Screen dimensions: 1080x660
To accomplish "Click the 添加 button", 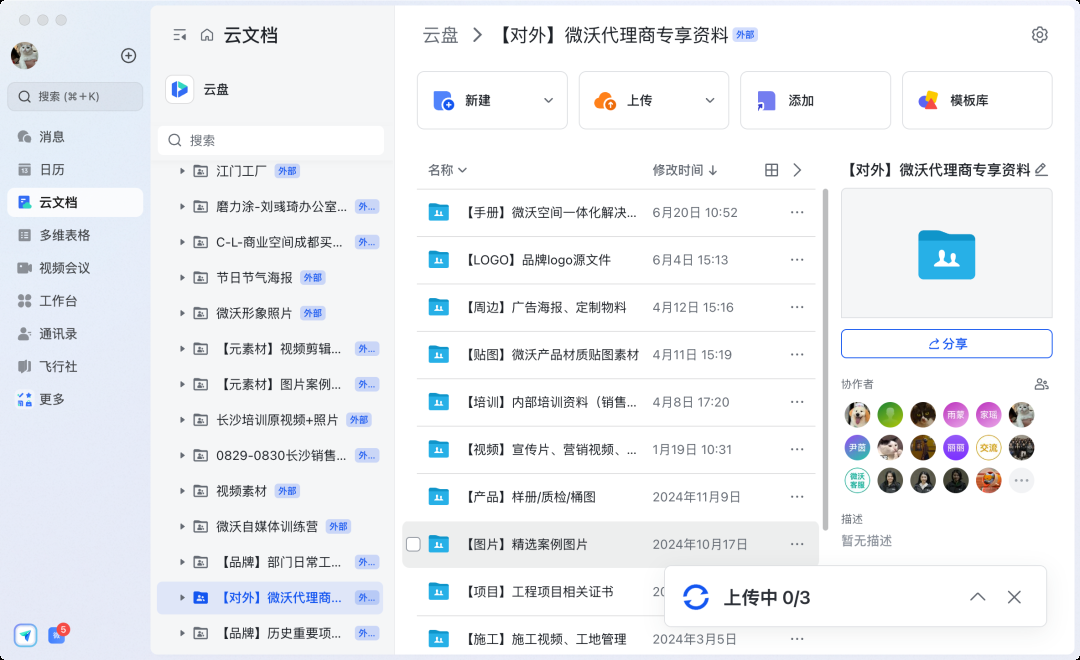I will [x=816, y=101].
